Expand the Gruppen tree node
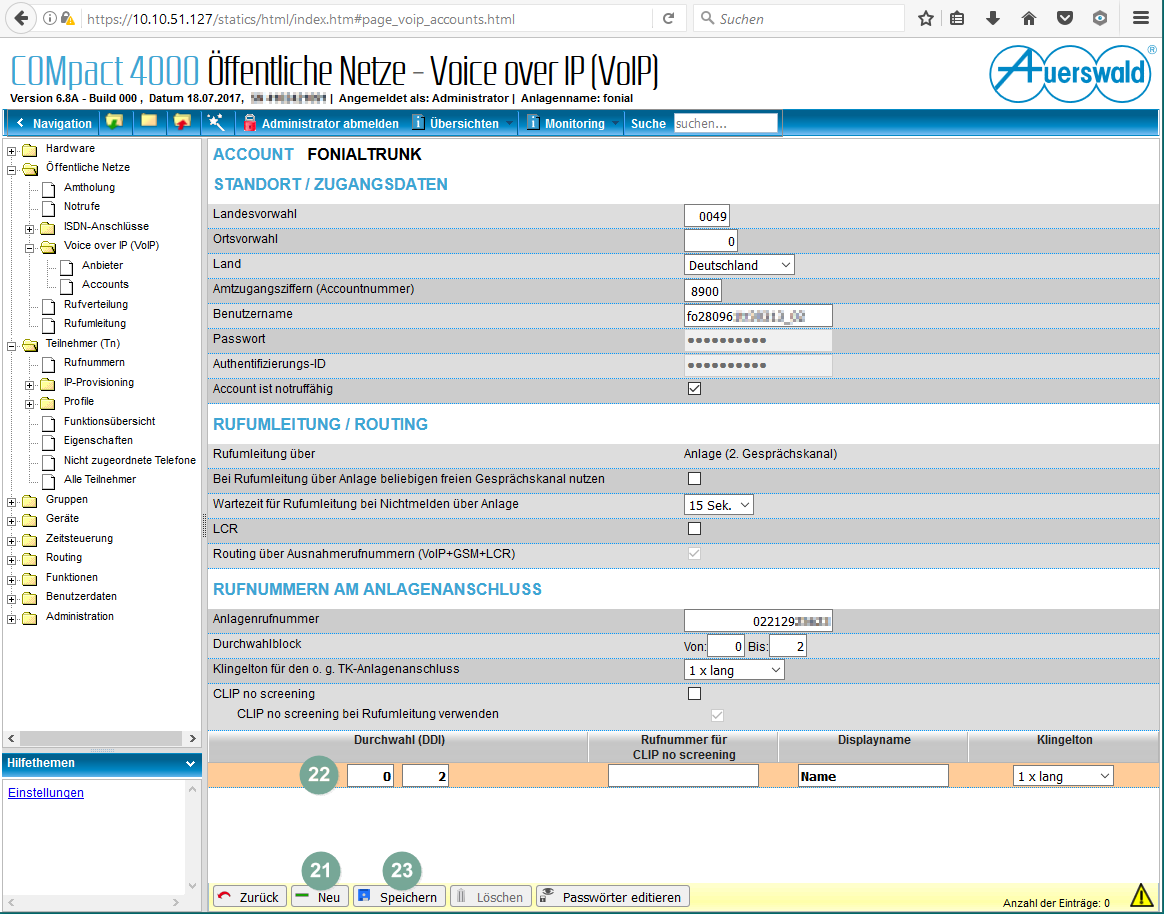 click(x=12, y=502)
